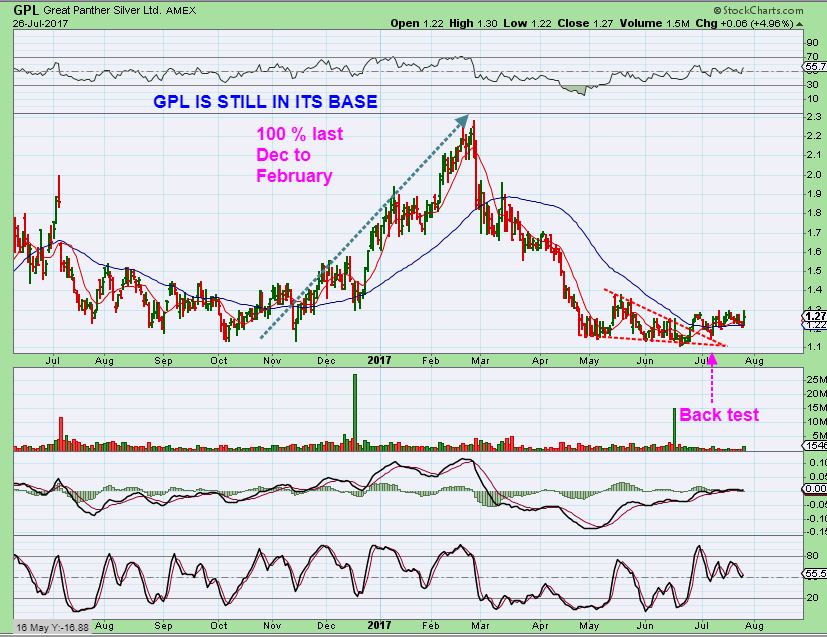Click the Volume 1.5M readout
The height and width of the screenshot is (637, 827).
(655, 24)
